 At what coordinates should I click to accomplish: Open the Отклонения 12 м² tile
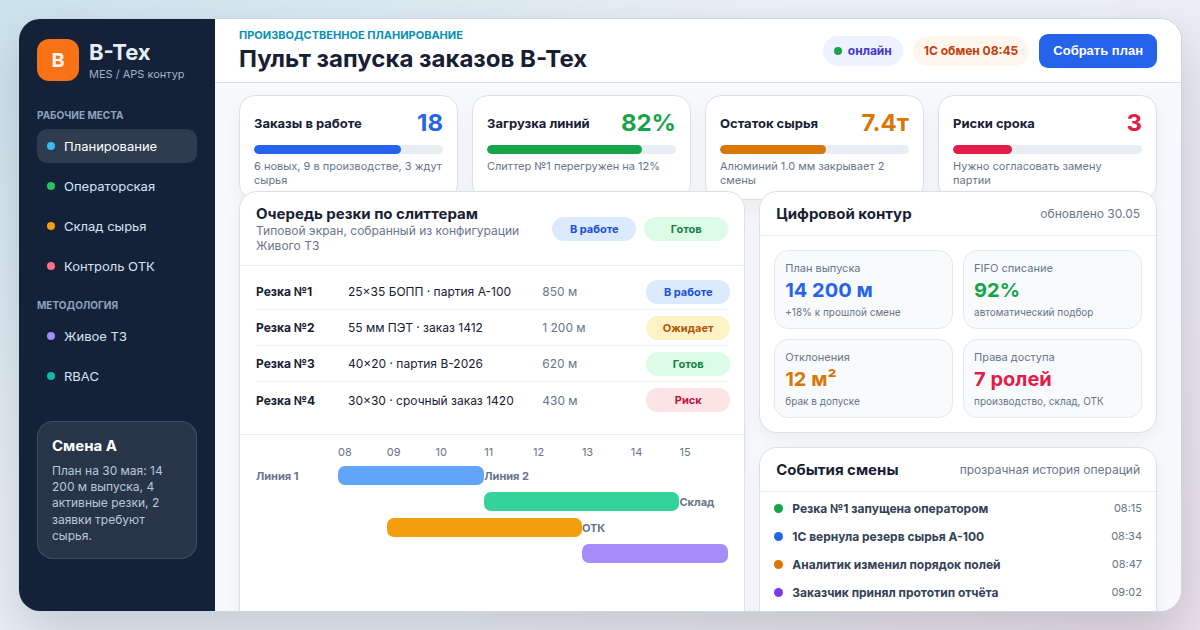[x=864, y=379]
